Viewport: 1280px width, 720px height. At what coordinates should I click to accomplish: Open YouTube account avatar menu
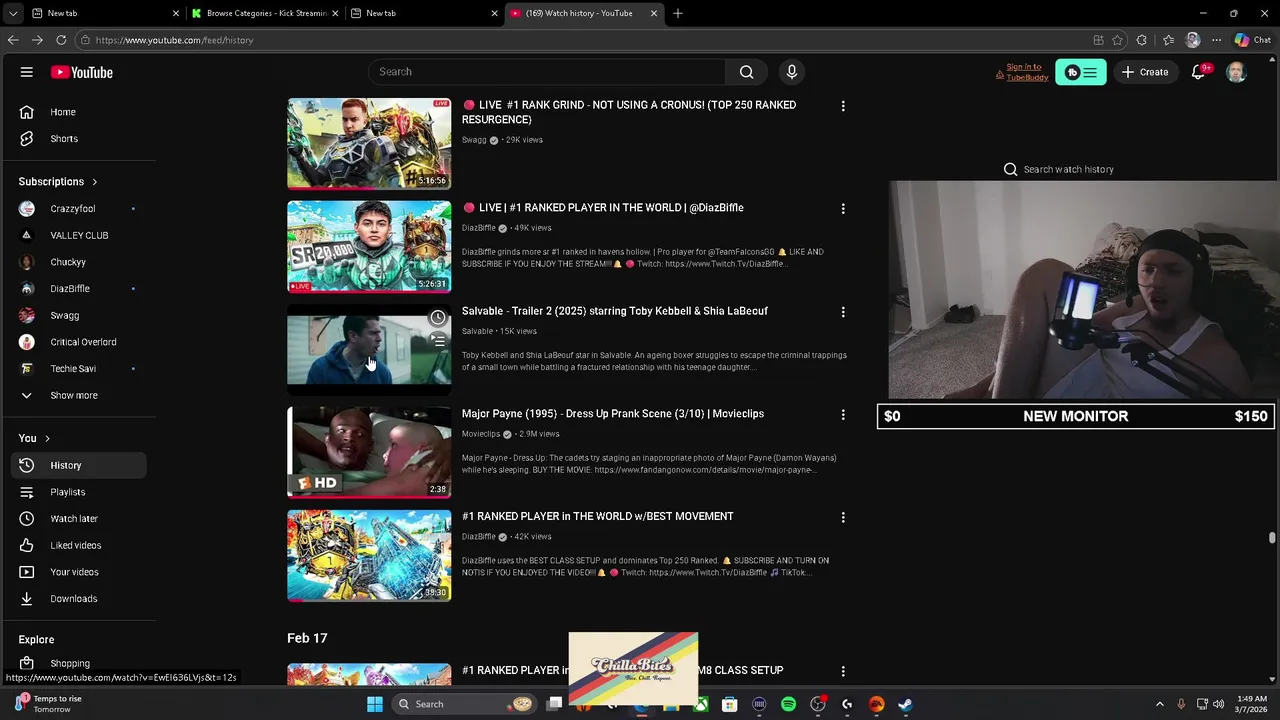click(1236, 72)
